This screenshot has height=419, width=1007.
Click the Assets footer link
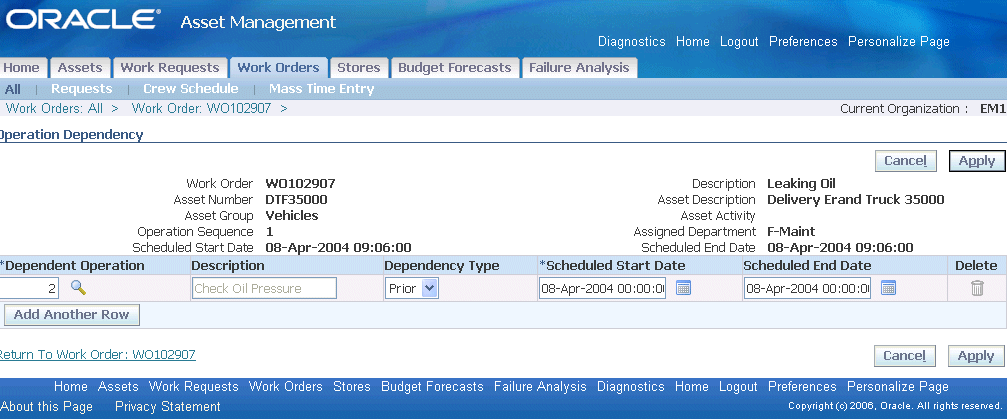[118, 387]
